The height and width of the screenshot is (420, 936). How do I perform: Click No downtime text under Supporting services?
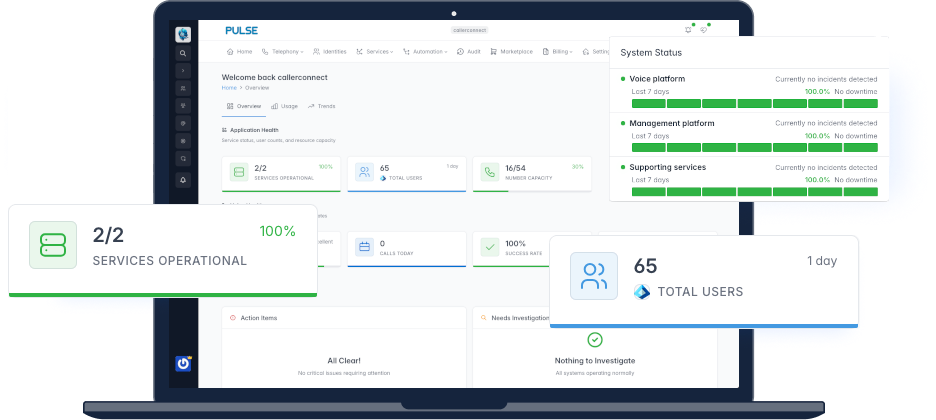856,180
